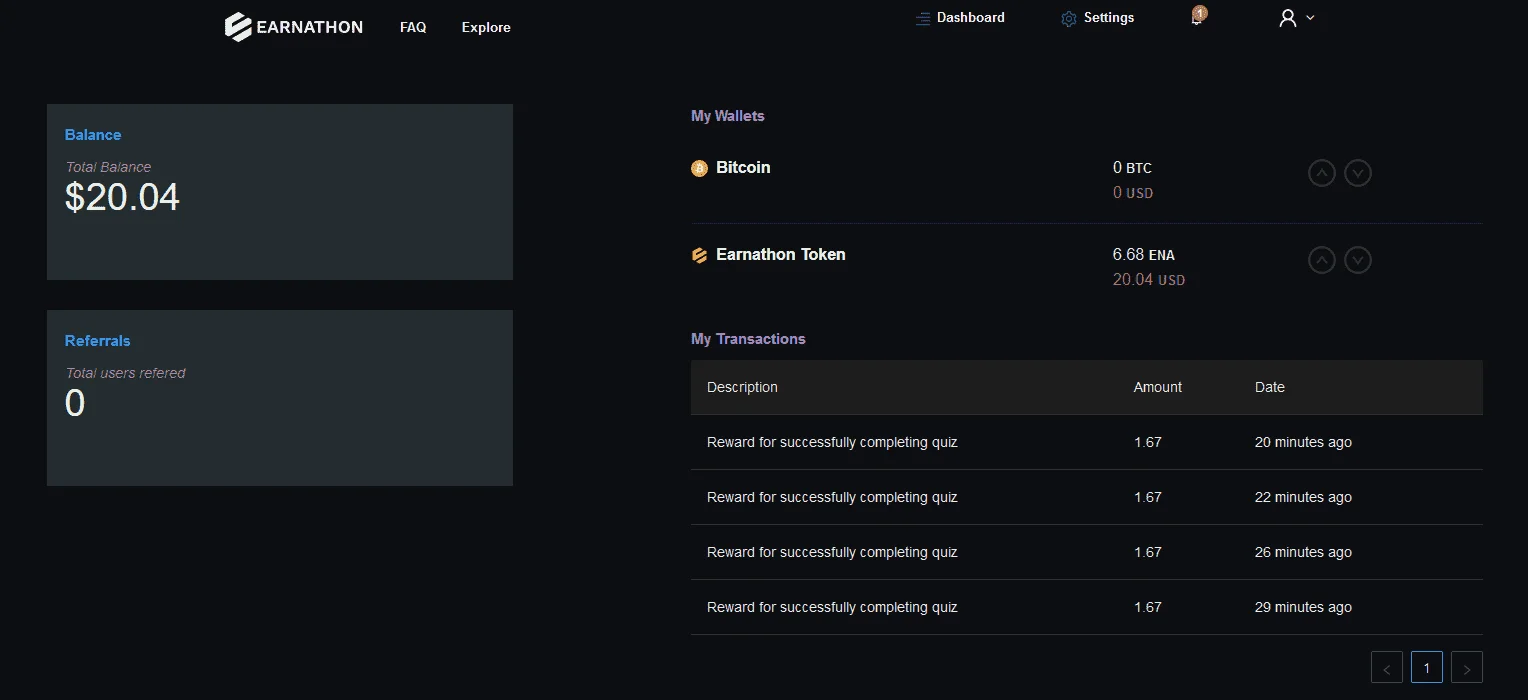Click the Total Balance label
The width and height of the screenshot is (1528, 700).
[x=108, y=167]
